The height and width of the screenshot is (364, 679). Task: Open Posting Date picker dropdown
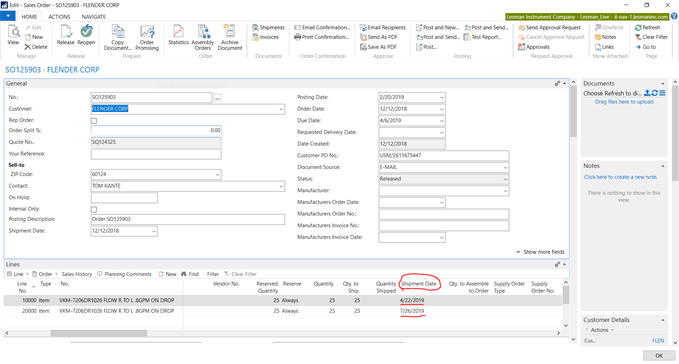(441, 98)
